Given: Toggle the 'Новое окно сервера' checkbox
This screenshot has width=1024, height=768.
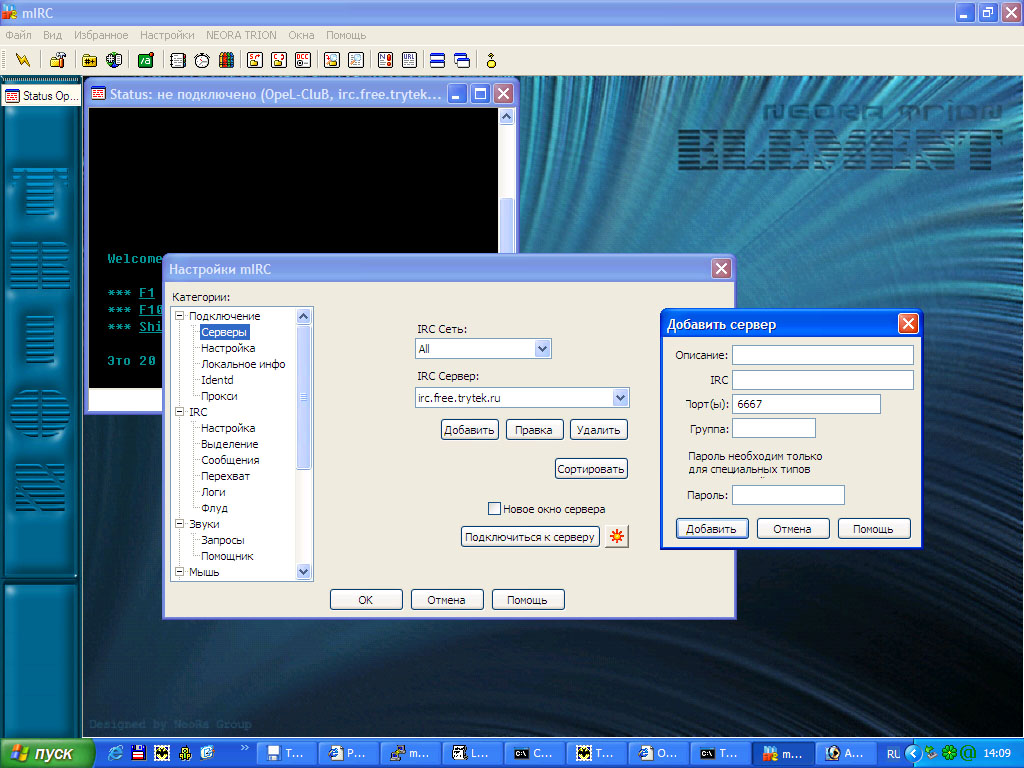Looking at the screenshot, I should click(x=494, y=509).
